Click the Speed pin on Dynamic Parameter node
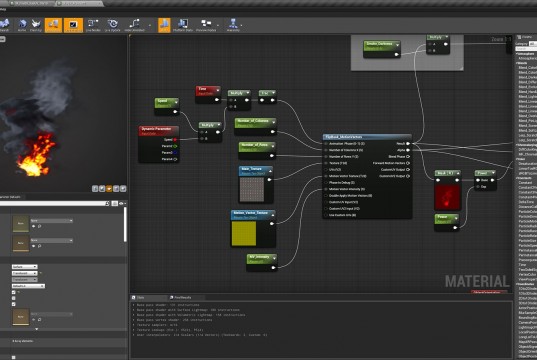The image size is (537, 360). pos(175,140)
